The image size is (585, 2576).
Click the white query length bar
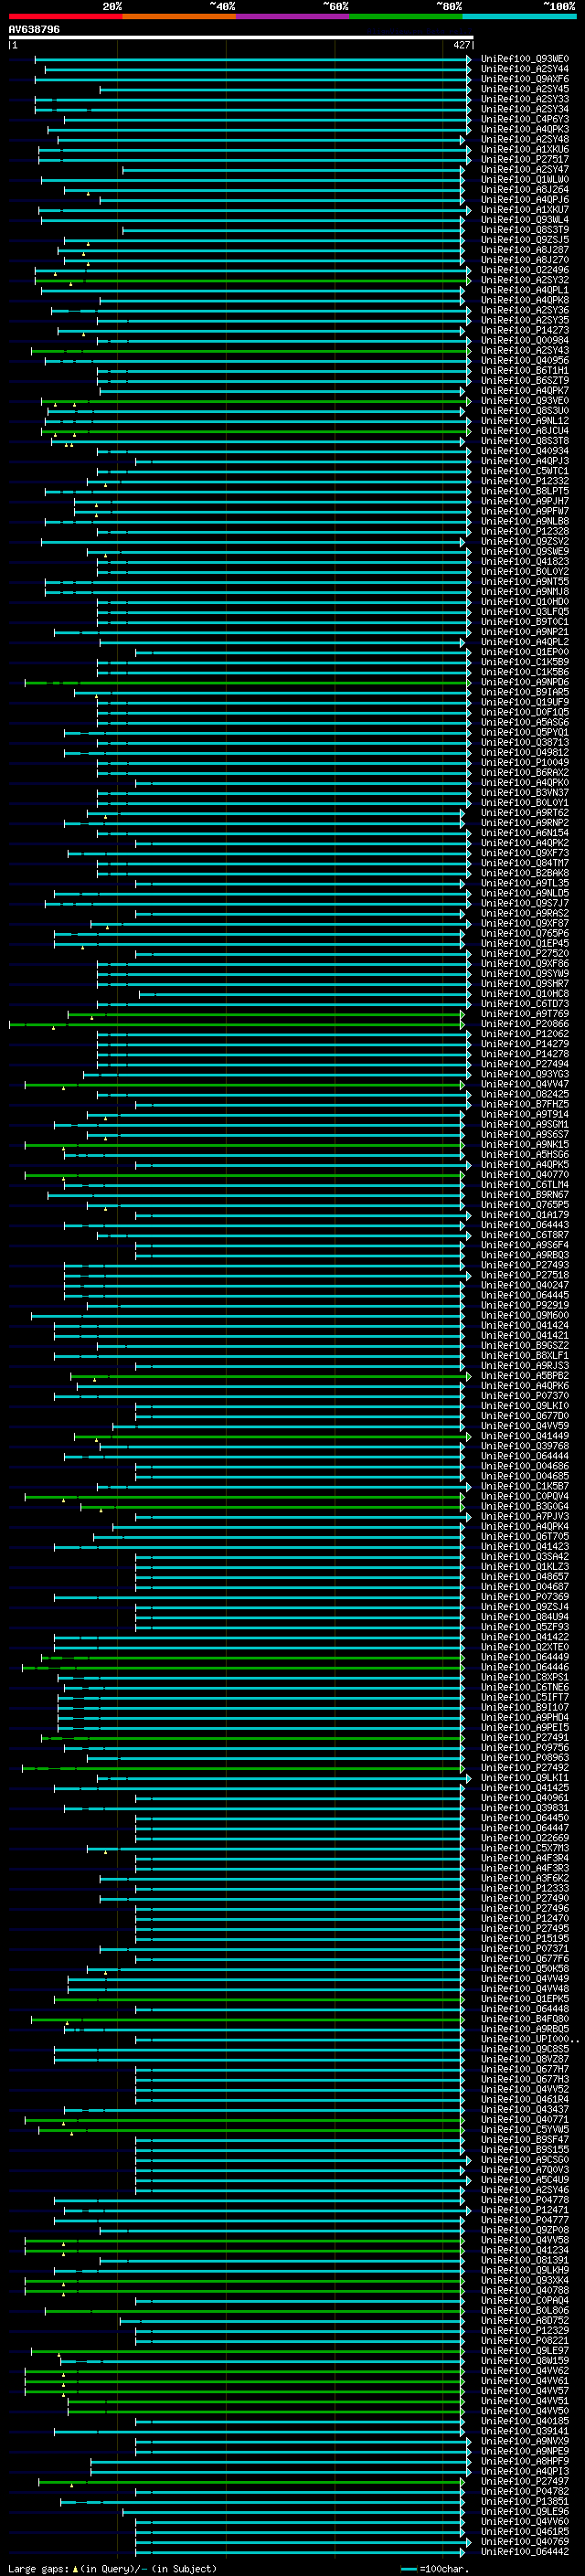[x=240, y=38]
